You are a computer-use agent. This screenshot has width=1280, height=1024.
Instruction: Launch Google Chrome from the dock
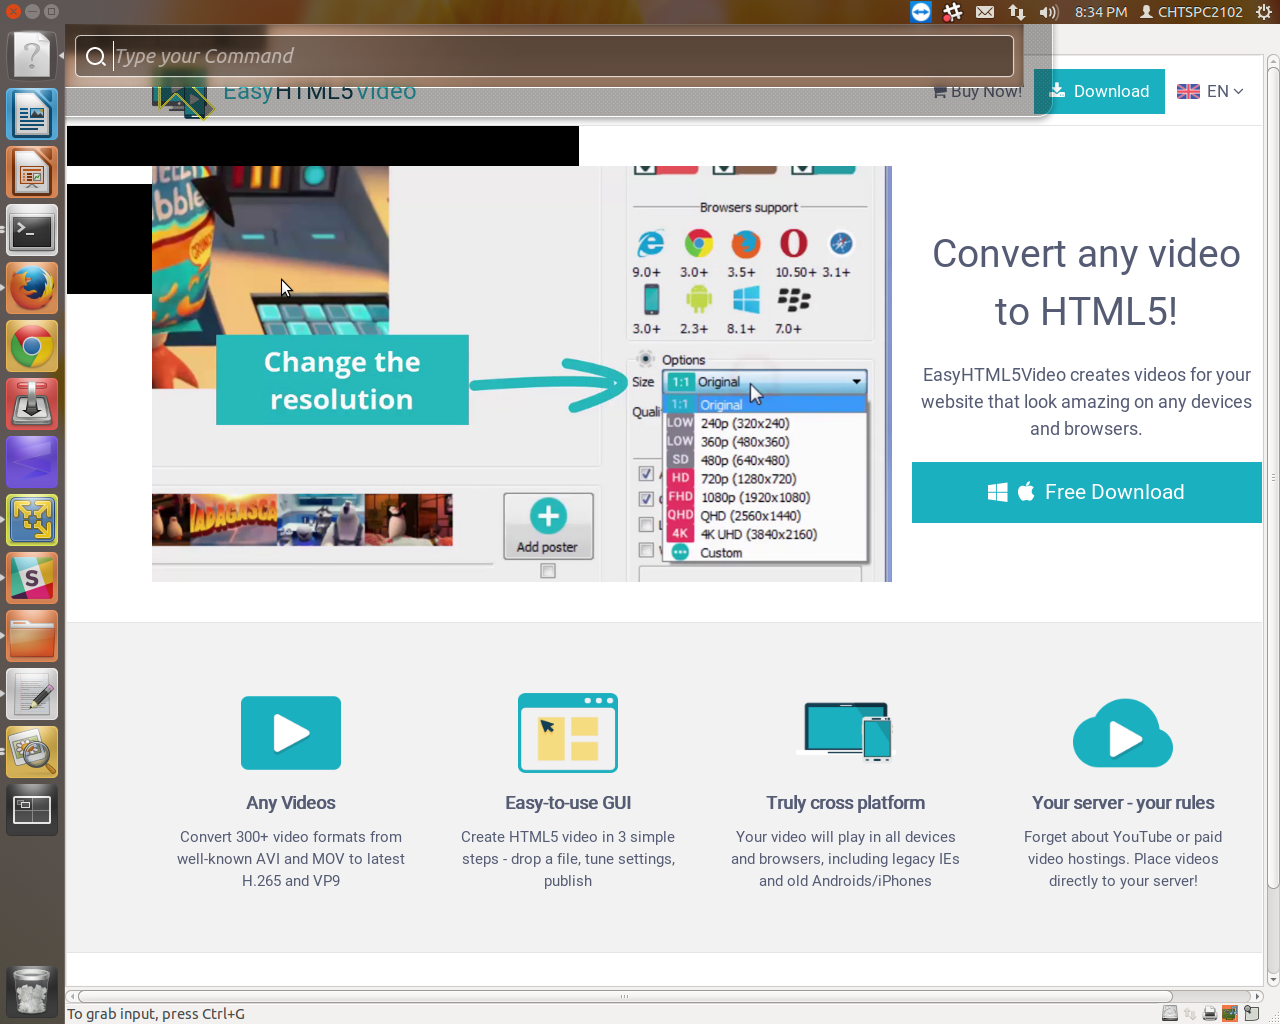32,347
